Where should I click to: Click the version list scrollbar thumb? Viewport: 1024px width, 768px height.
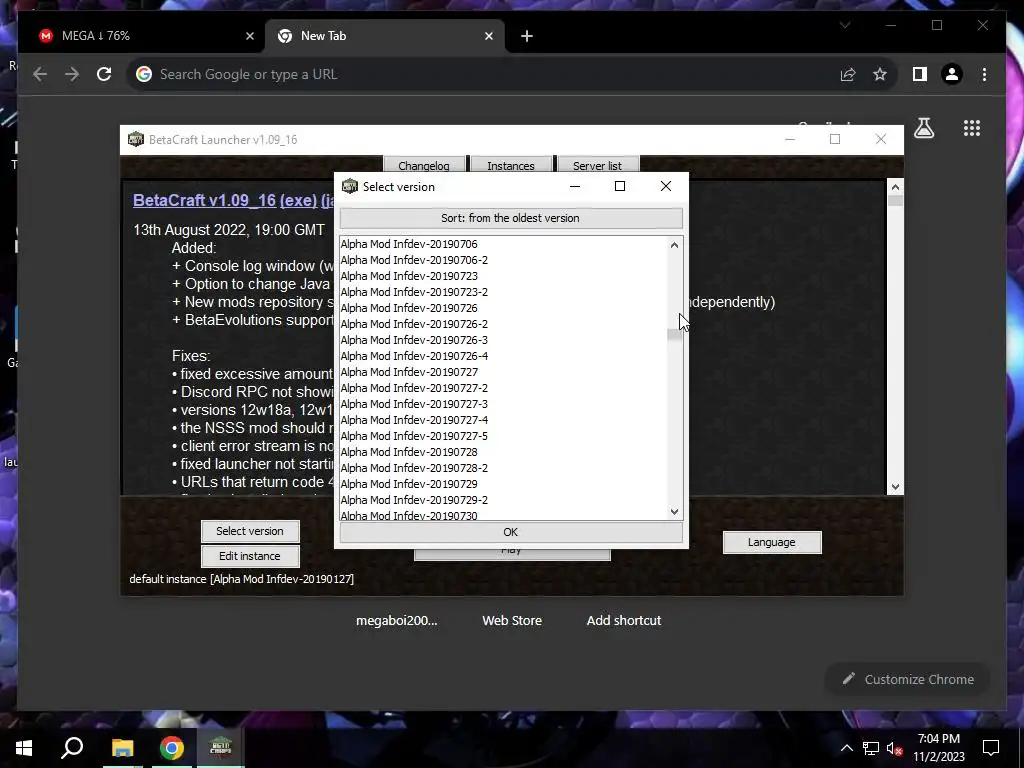(674, 334)
